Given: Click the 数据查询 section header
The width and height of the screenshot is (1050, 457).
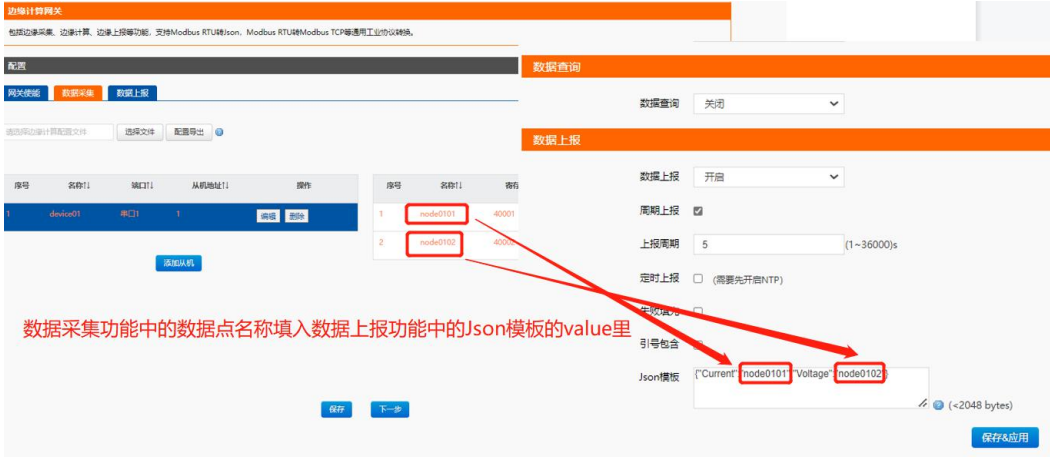Looking at the screenshot, I should (x=785, y=67).
